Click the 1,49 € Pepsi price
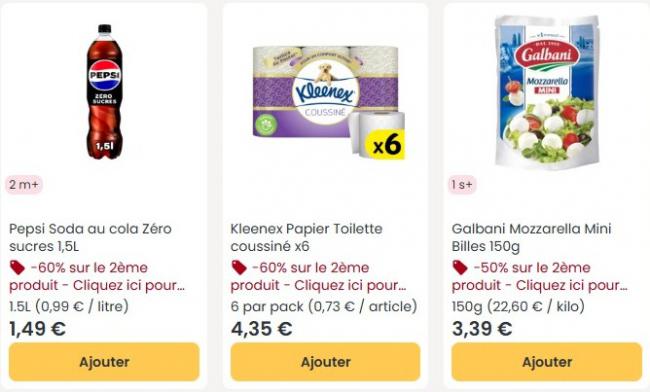 coord(37,329)
